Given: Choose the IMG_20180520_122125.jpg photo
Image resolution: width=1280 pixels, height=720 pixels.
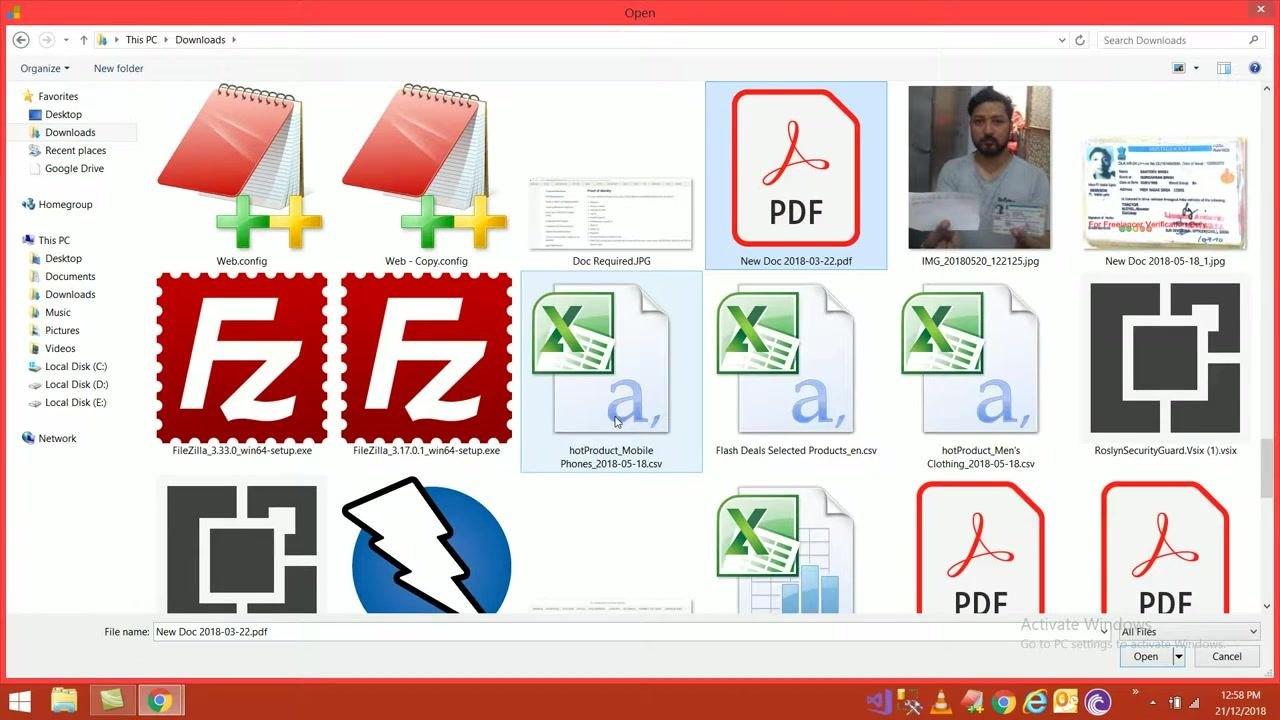Looking at the screenshot, I should click(x=980, y=178).
